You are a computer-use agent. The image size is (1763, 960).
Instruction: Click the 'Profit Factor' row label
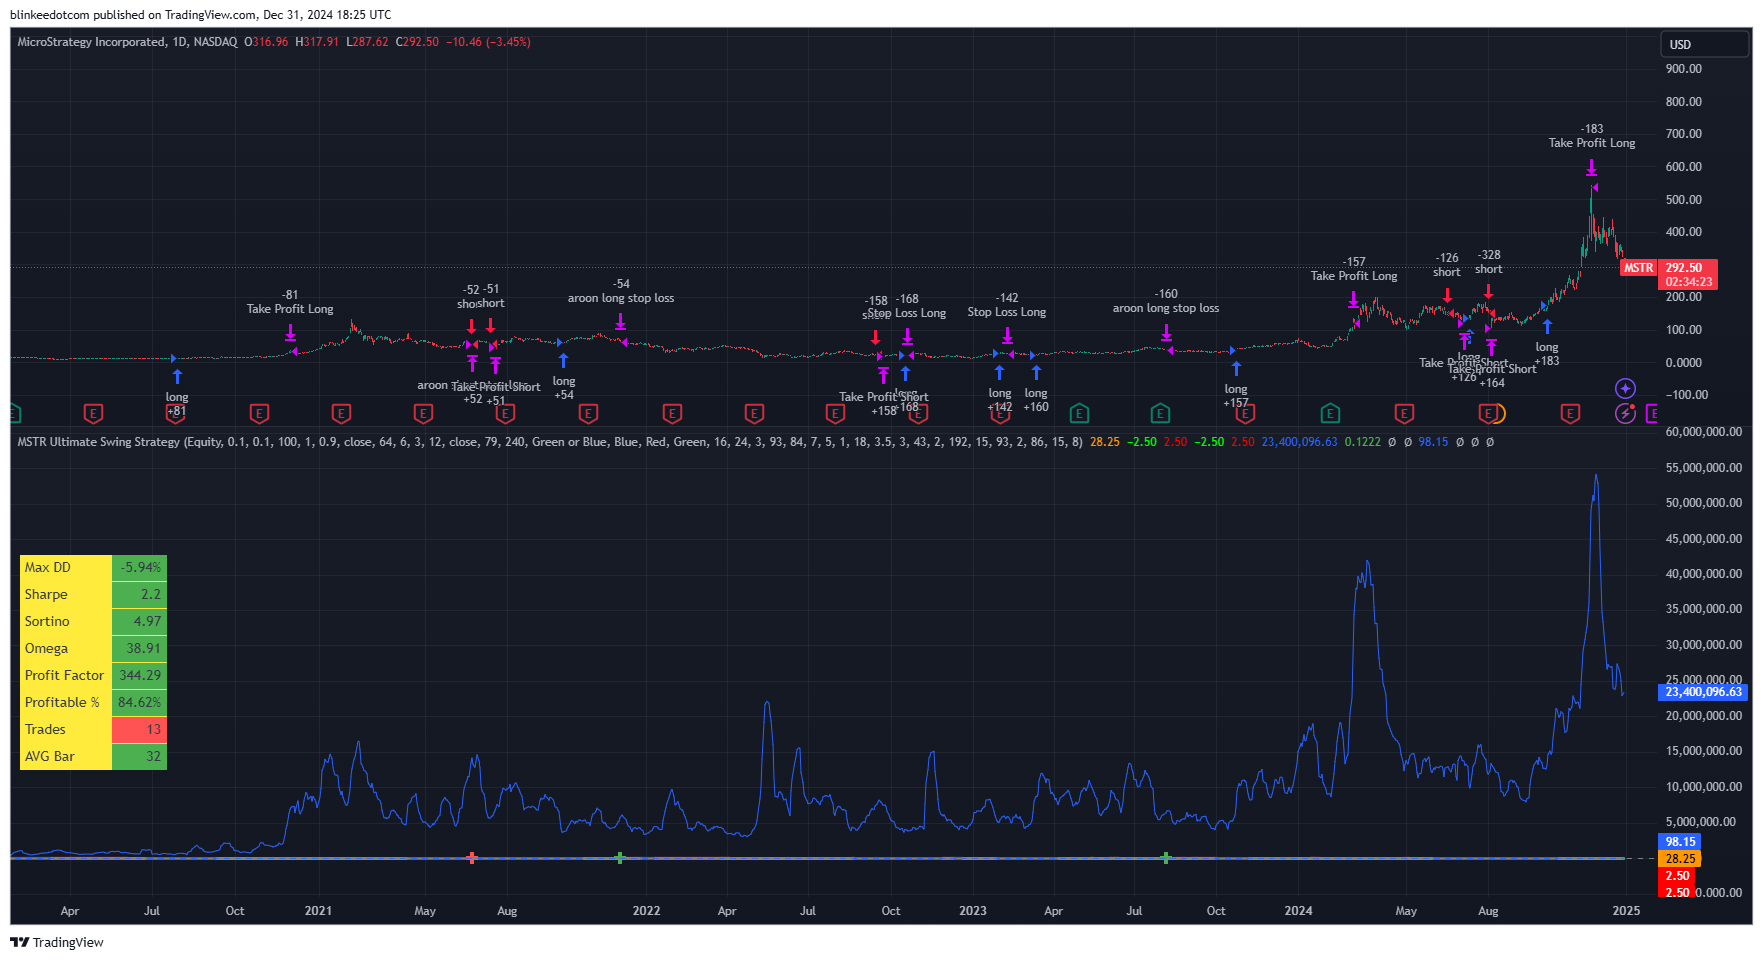click(64, 676)
